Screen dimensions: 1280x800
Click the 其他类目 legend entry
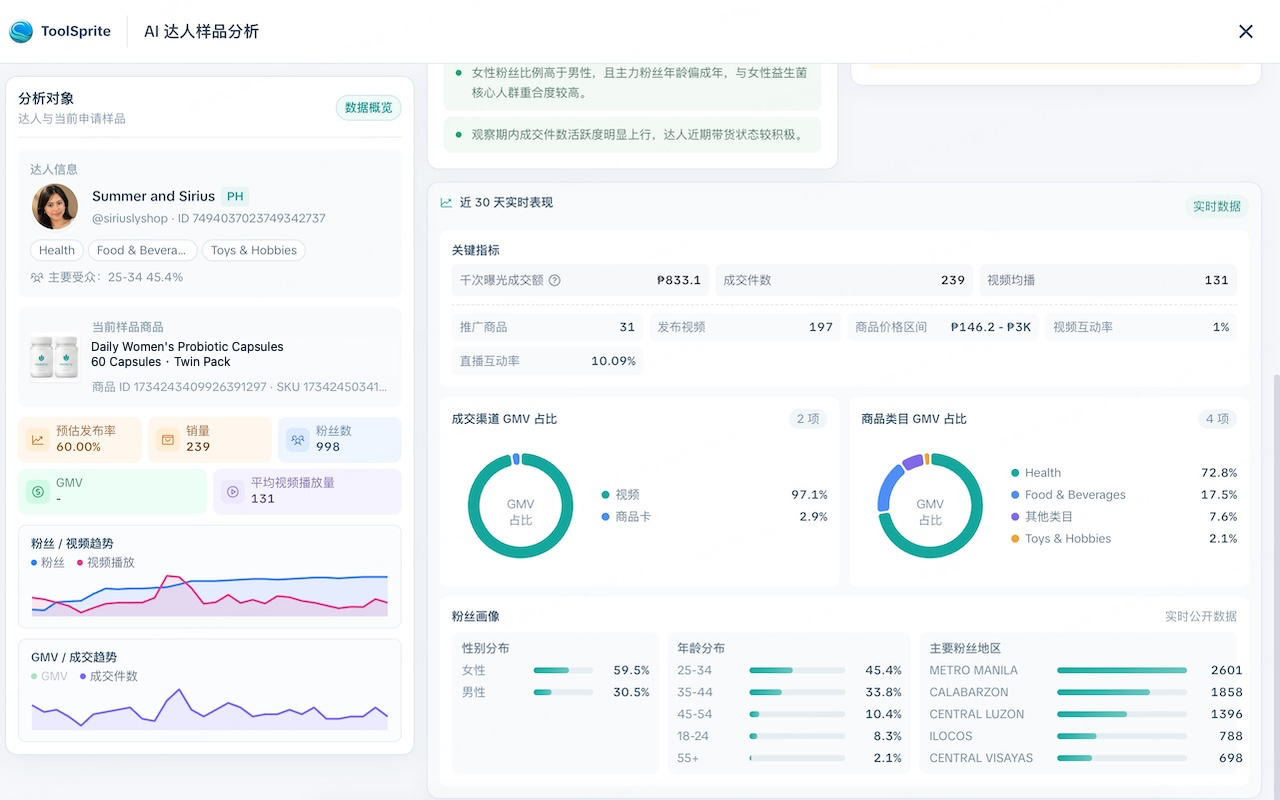click(x=1042, y=516)
